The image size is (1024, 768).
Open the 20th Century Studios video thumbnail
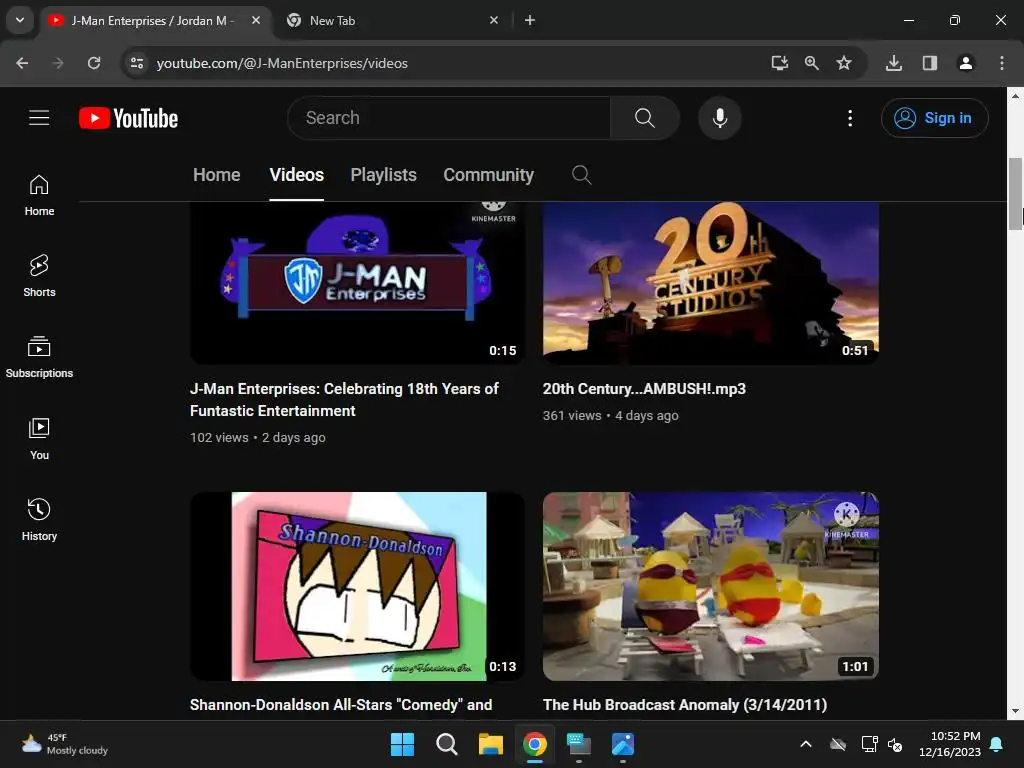pyautogui.click(x=711, y=283)
